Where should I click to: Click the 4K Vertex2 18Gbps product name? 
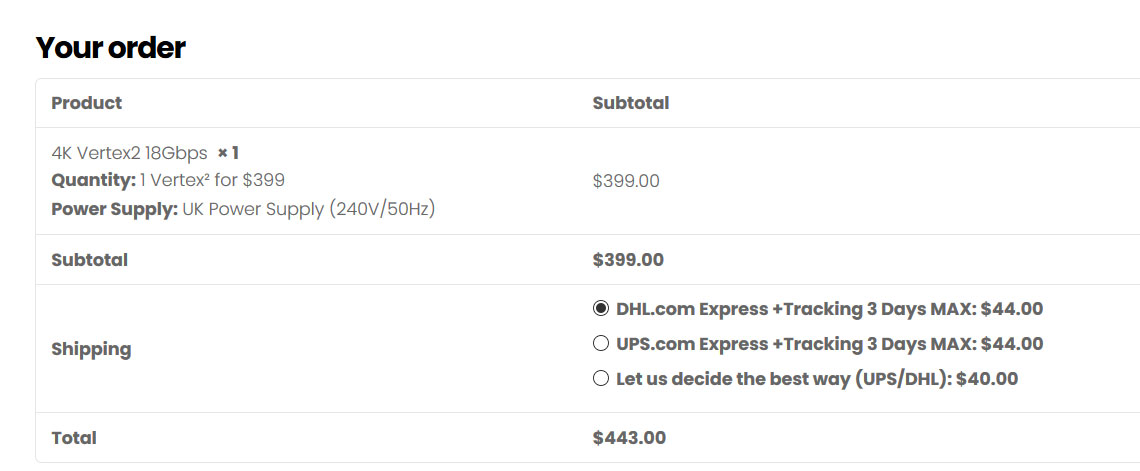pos(129,153)
